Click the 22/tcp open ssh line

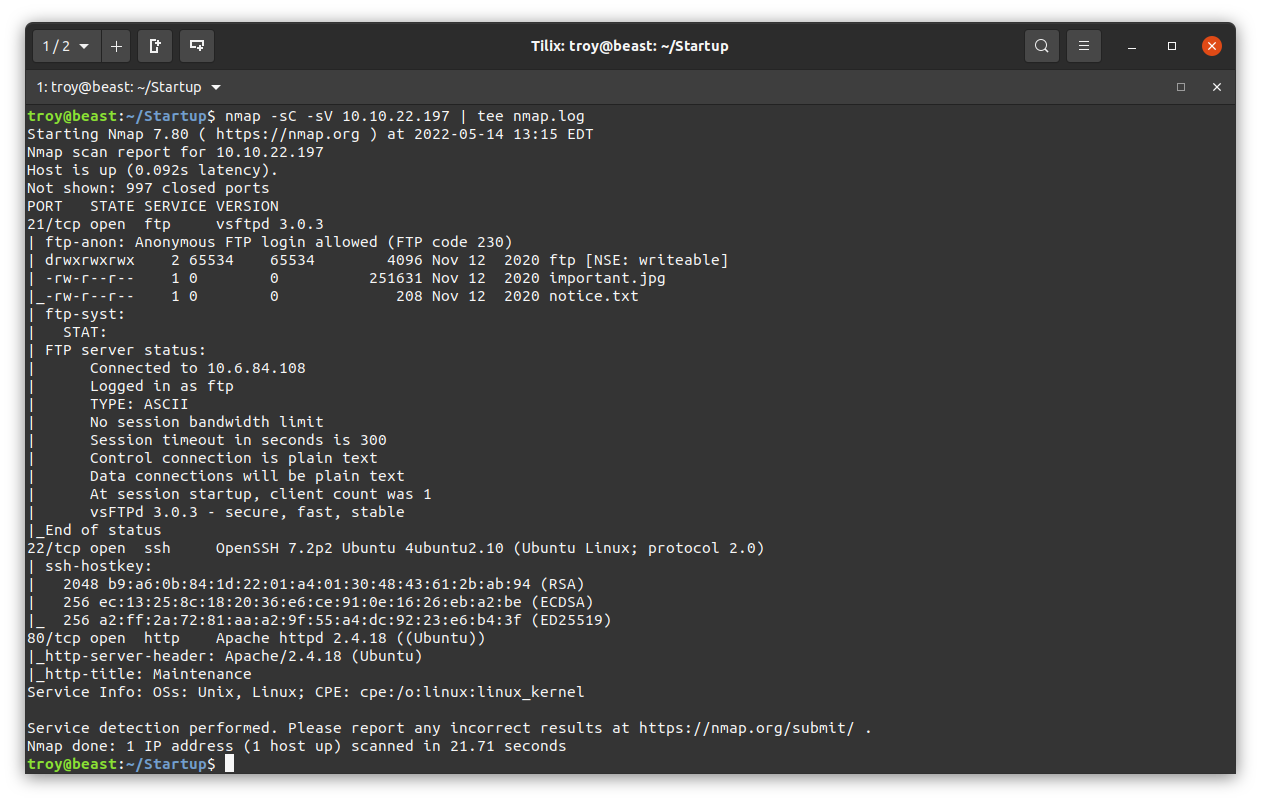(x=396, y=548)
